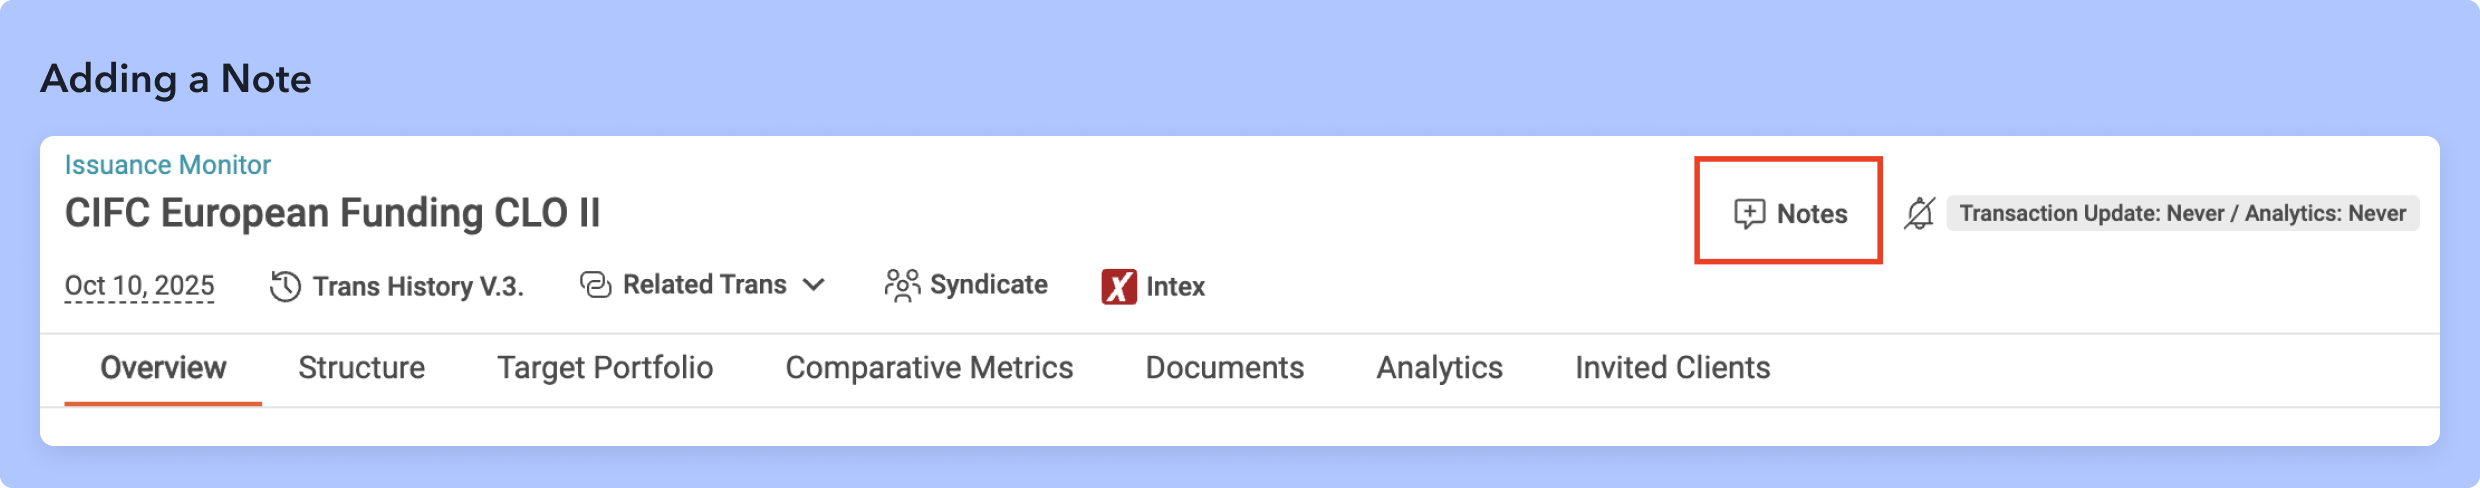2480x488 pixels.
Task: Click the red Intex X icon
Action: tap(1119, 287)
